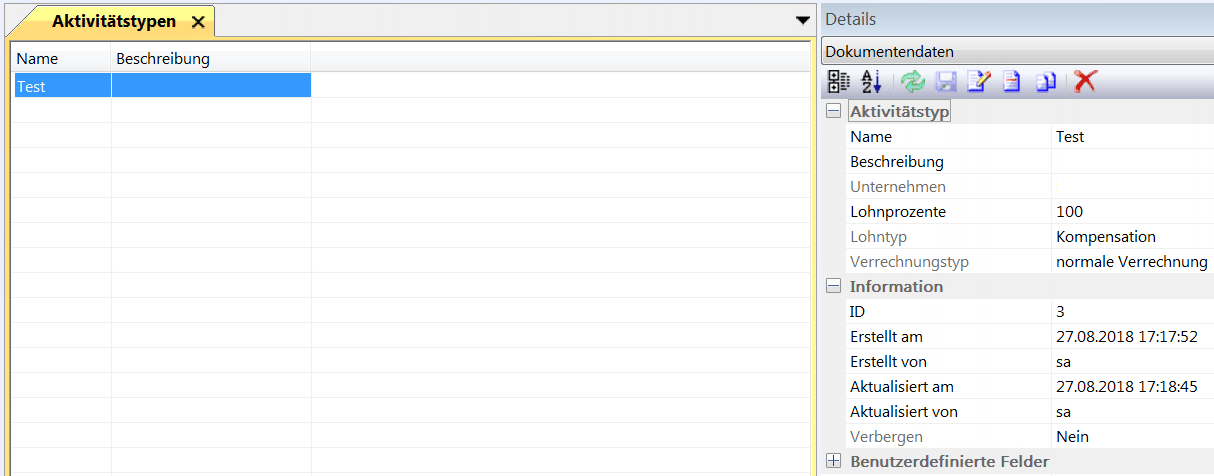Refresh data with green arrows icon
Screen dimensions: 1214x476
912,82
